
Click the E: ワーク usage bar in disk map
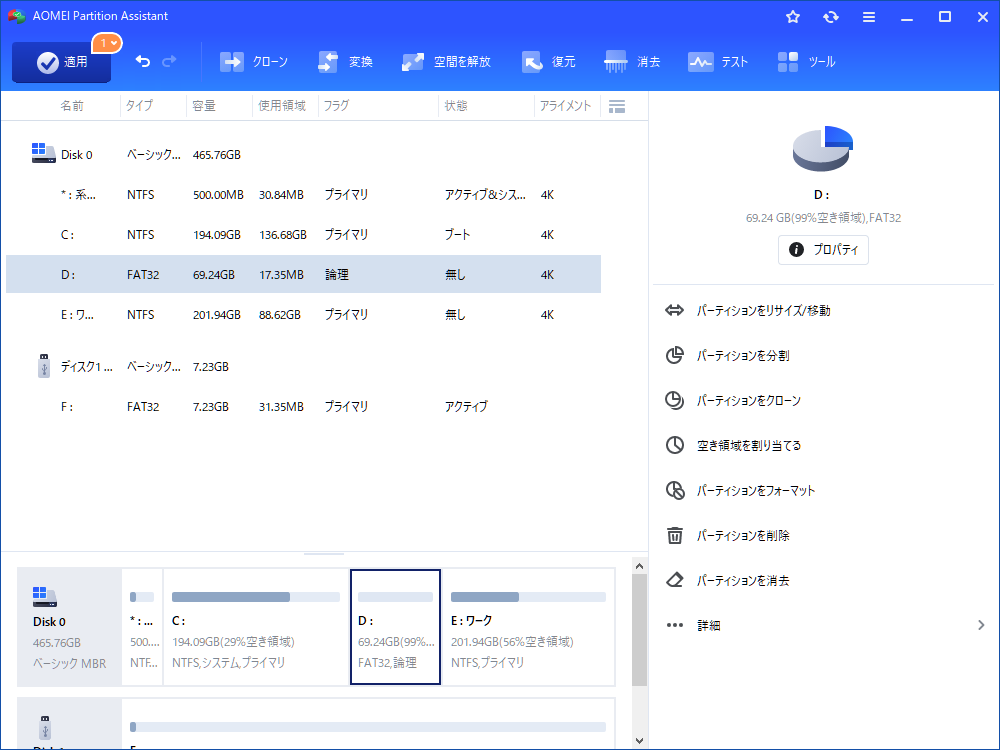tap(528, 597)
